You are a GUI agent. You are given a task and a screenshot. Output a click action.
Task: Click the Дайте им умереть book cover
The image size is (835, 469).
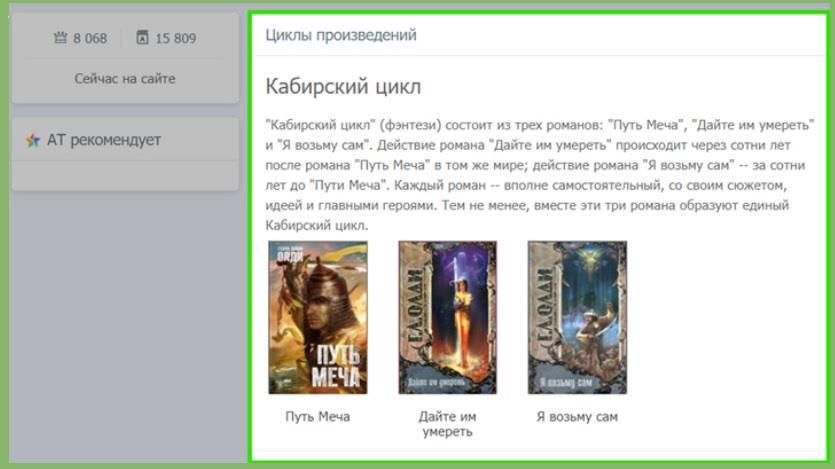(447, 317)
